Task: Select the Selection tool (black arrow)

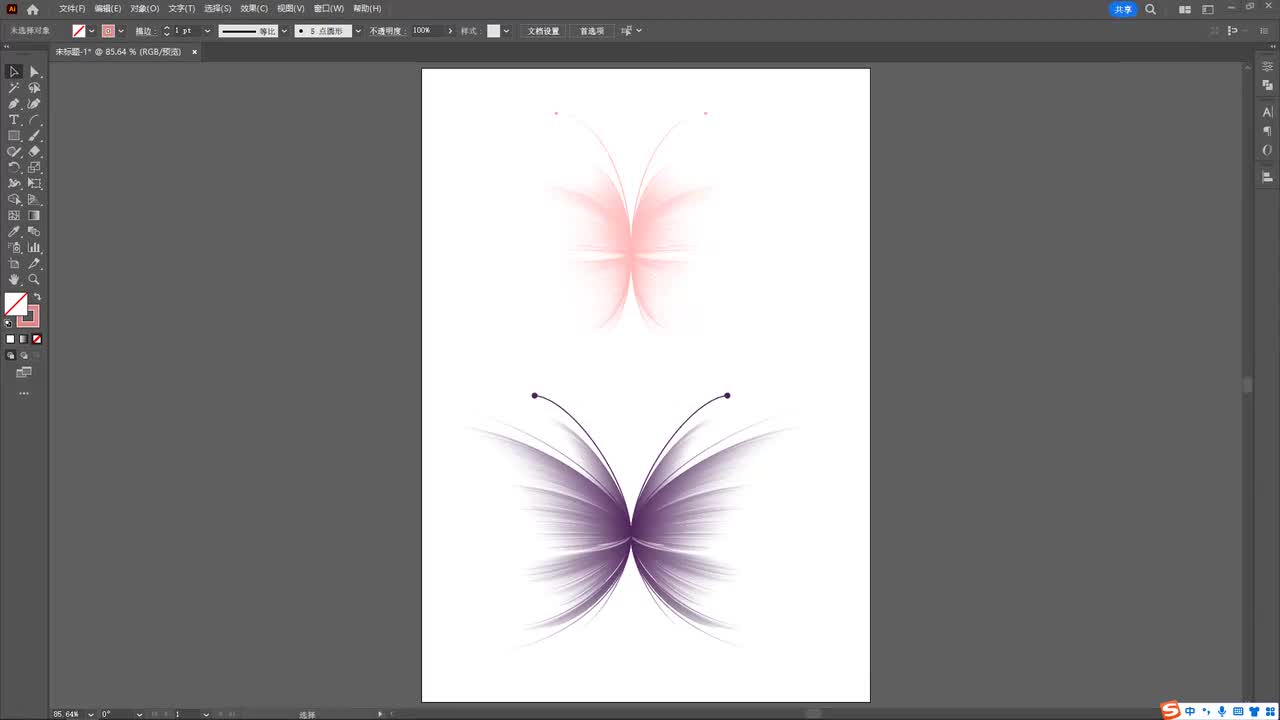Action: click(x=14, y=72)
